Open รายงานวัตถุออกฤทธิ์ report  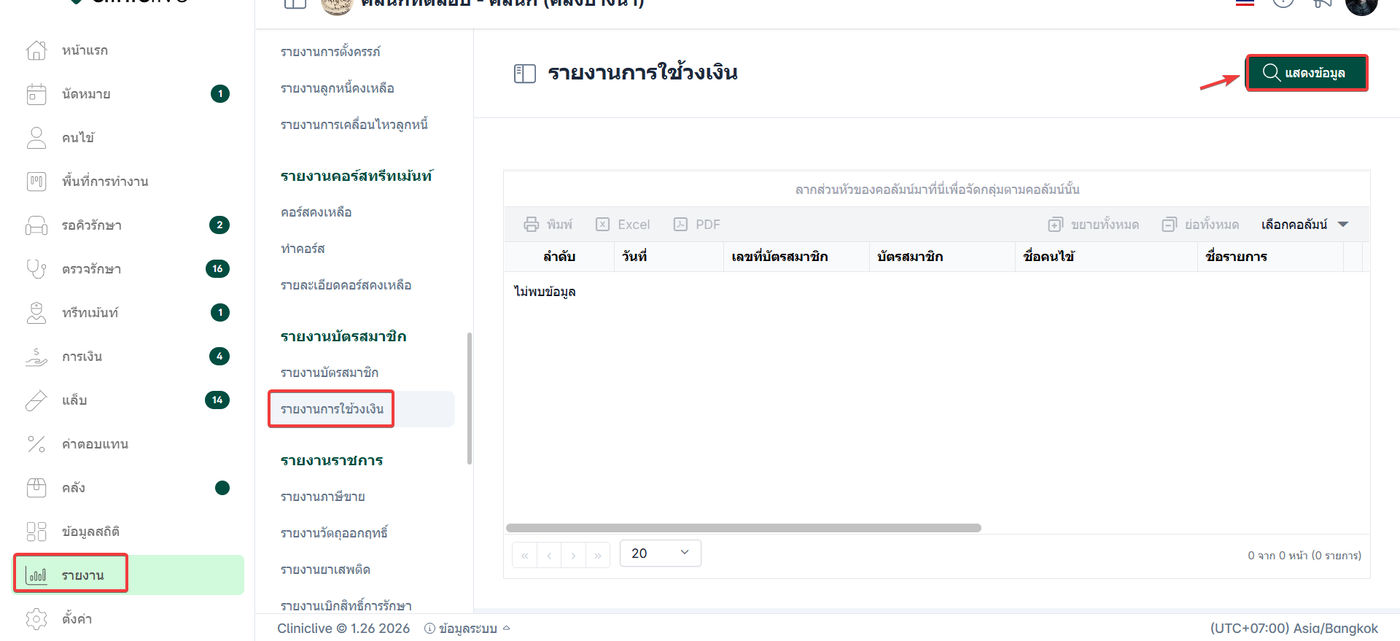(x=334, y=533)
